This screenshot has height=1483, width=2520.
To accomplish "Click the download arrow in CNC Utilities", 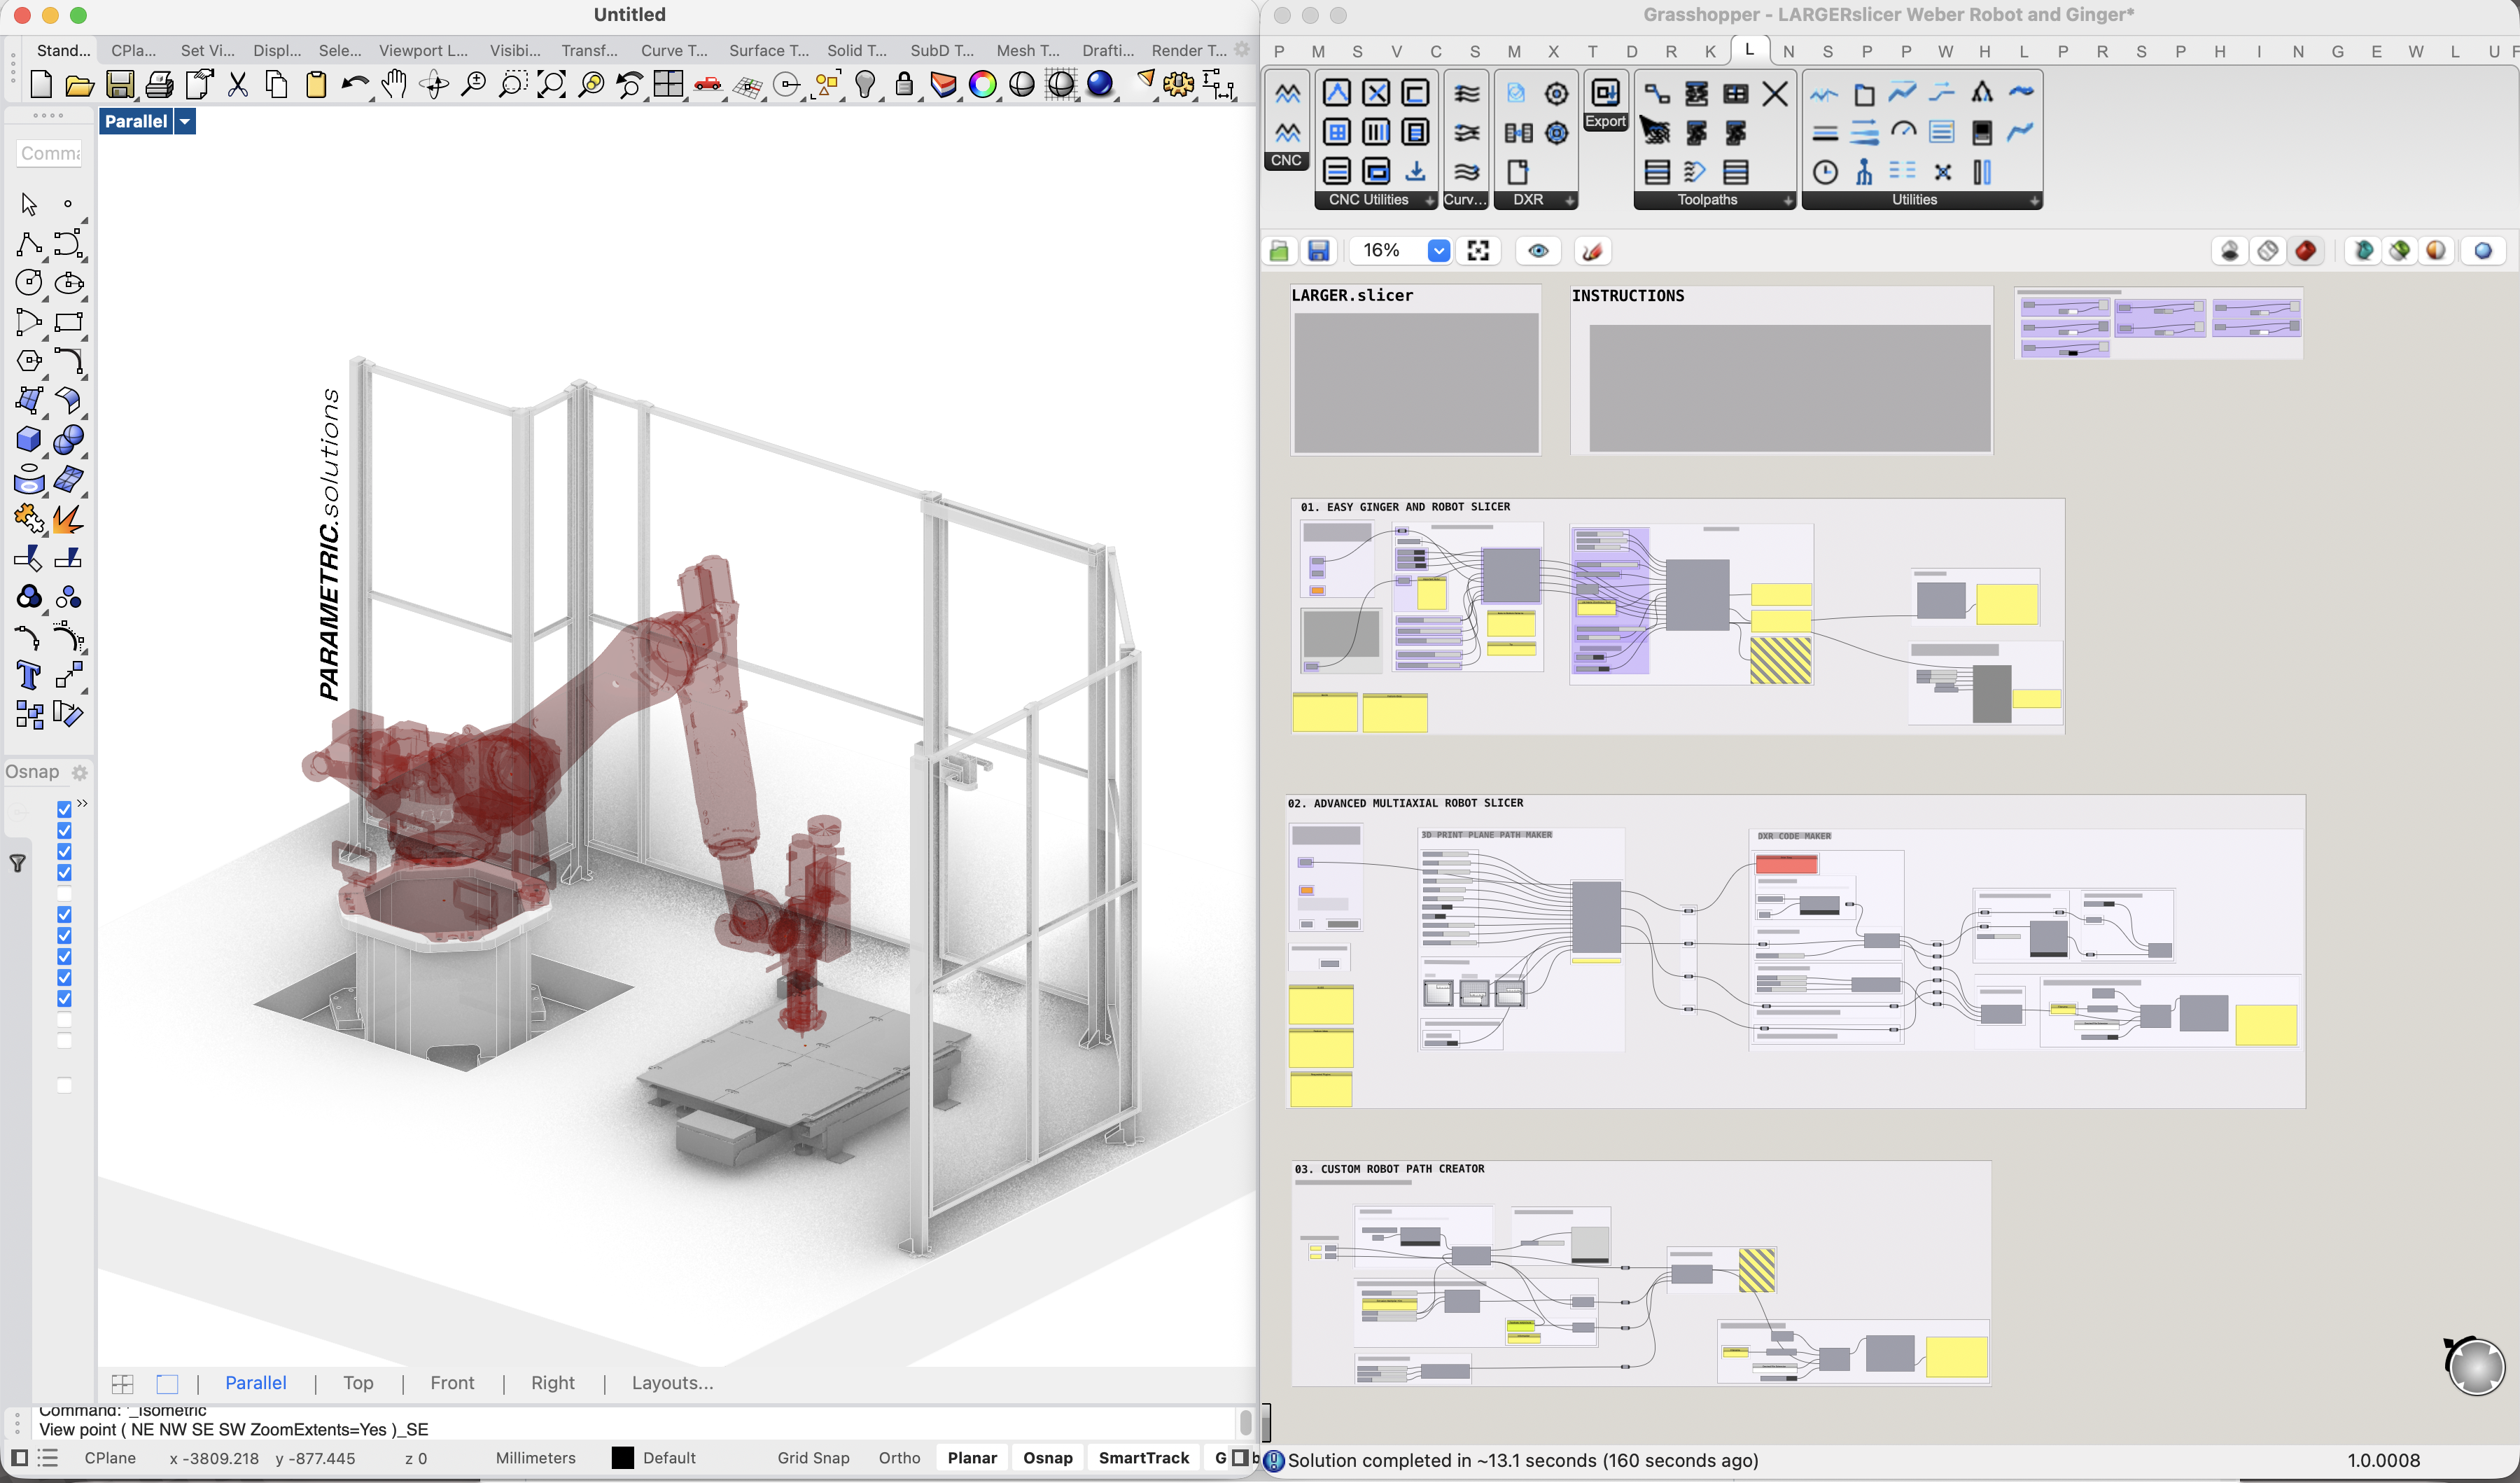I will point(1415,172).
